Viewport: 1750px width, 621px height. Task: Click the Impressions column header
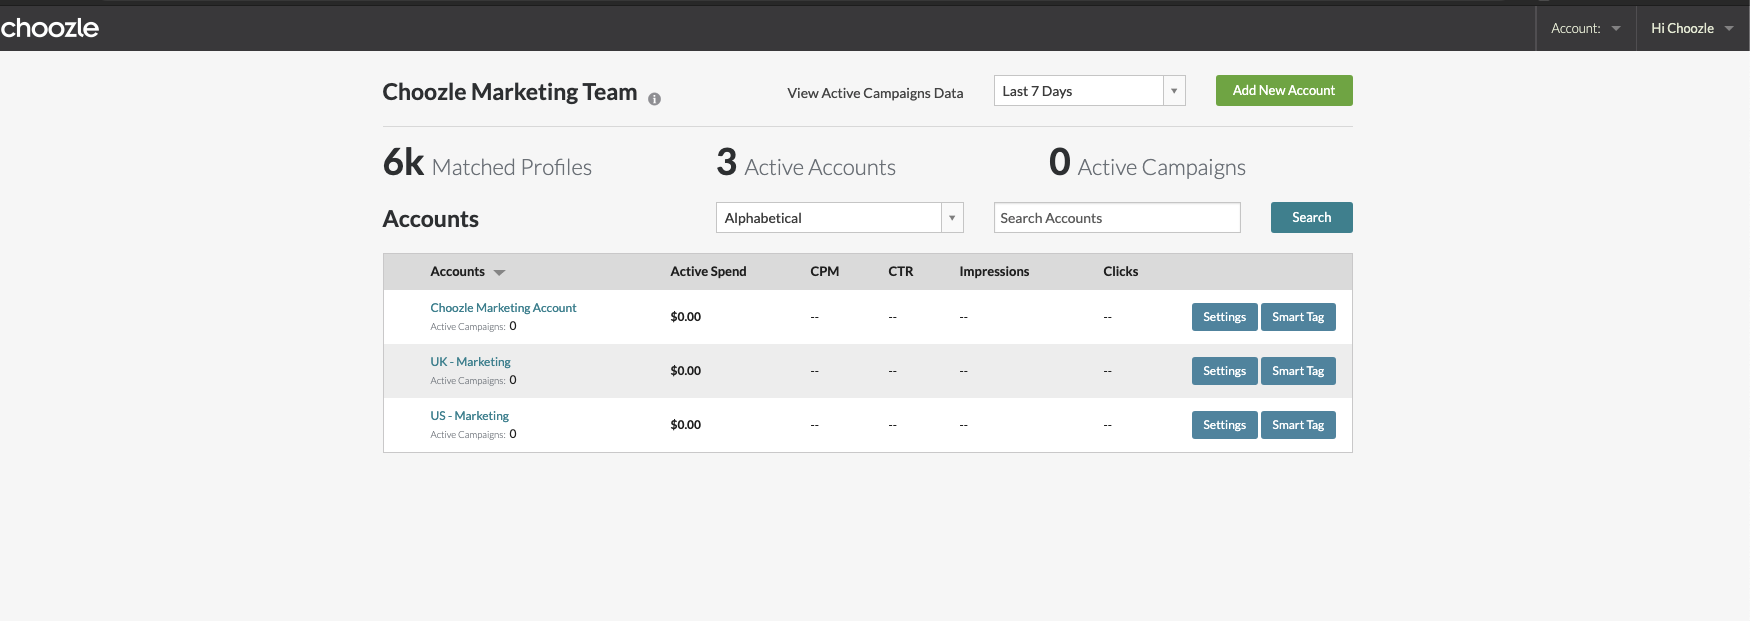click(x=994, y=271)
